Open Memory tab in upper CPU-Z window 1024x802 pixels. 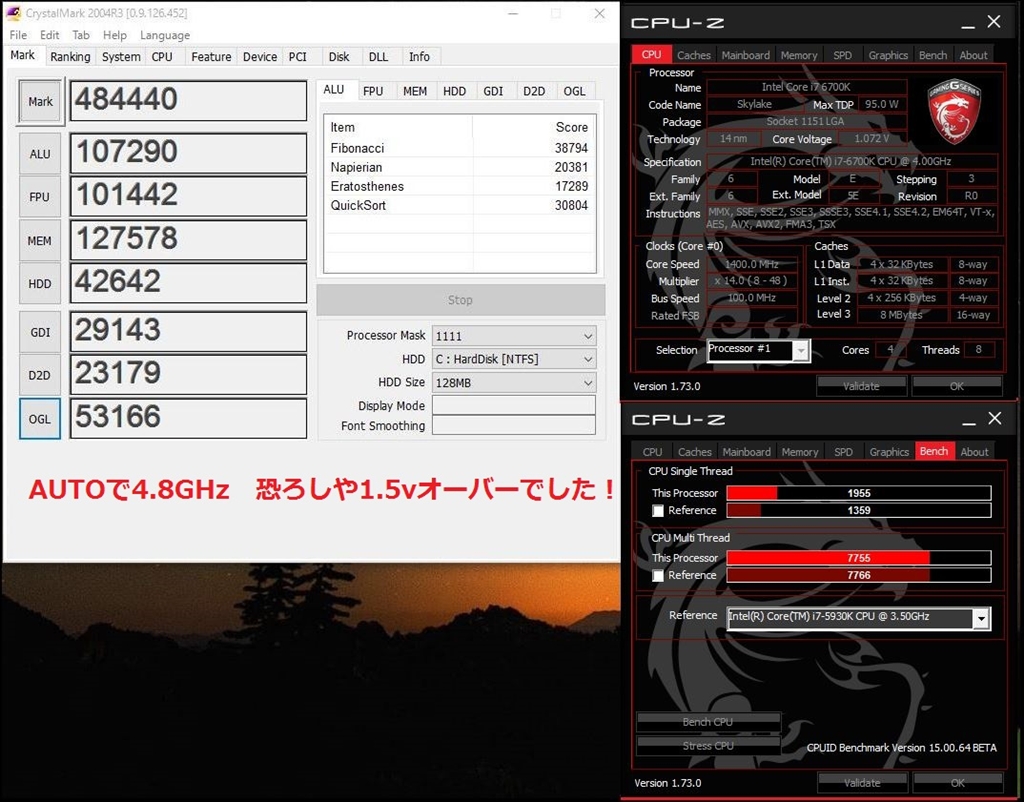click(799, 56)
